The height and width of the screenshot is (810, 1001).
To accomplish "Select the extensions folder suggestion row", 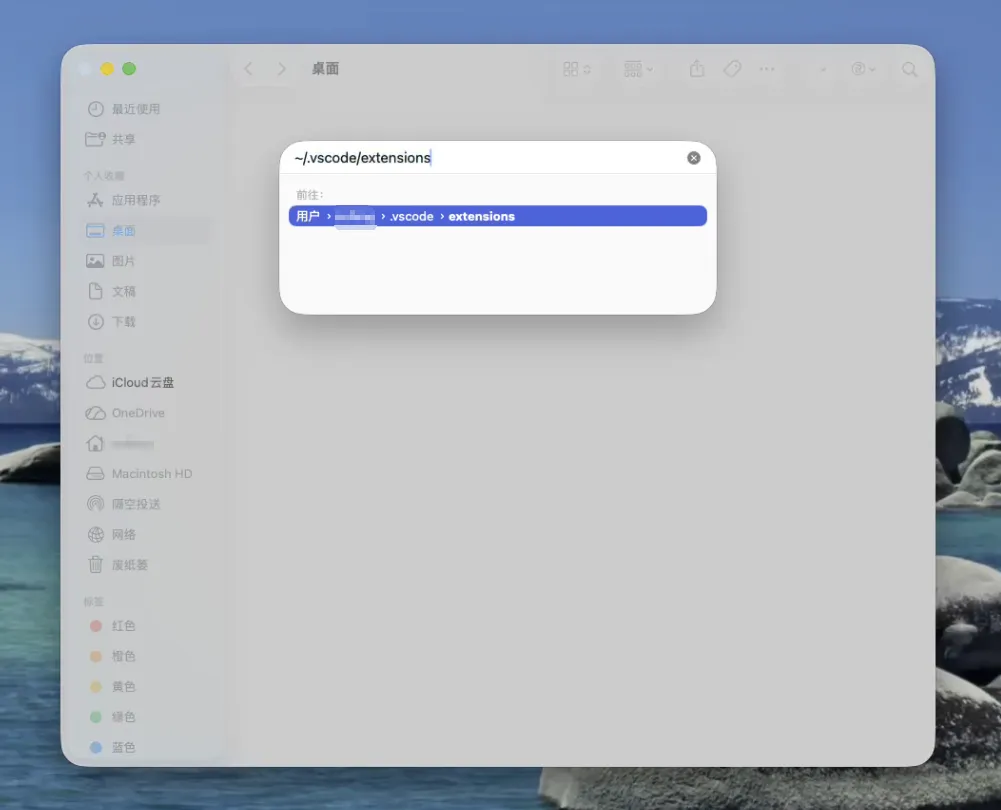I will pos(497,216).
